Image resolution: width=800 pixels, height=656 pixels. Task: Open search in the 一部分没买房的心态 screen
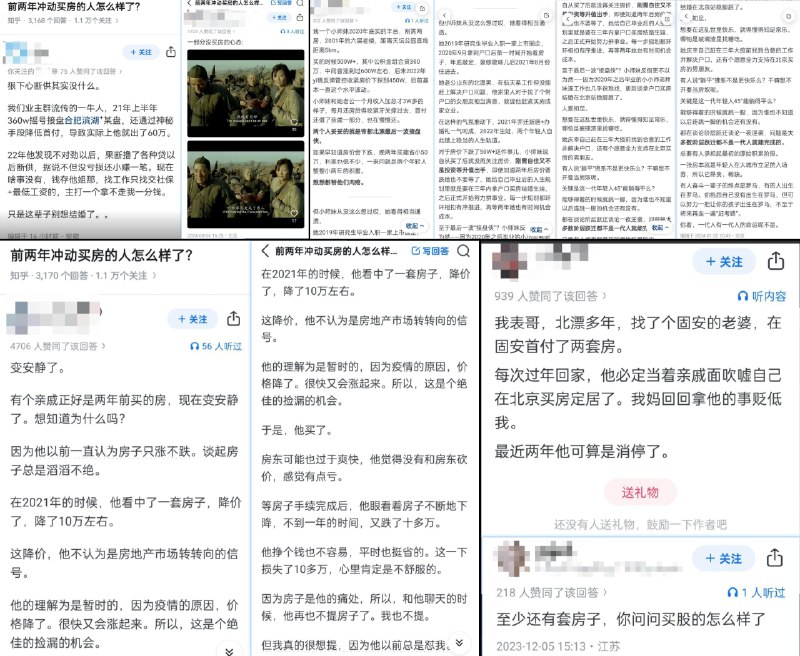tap(301, 3)
